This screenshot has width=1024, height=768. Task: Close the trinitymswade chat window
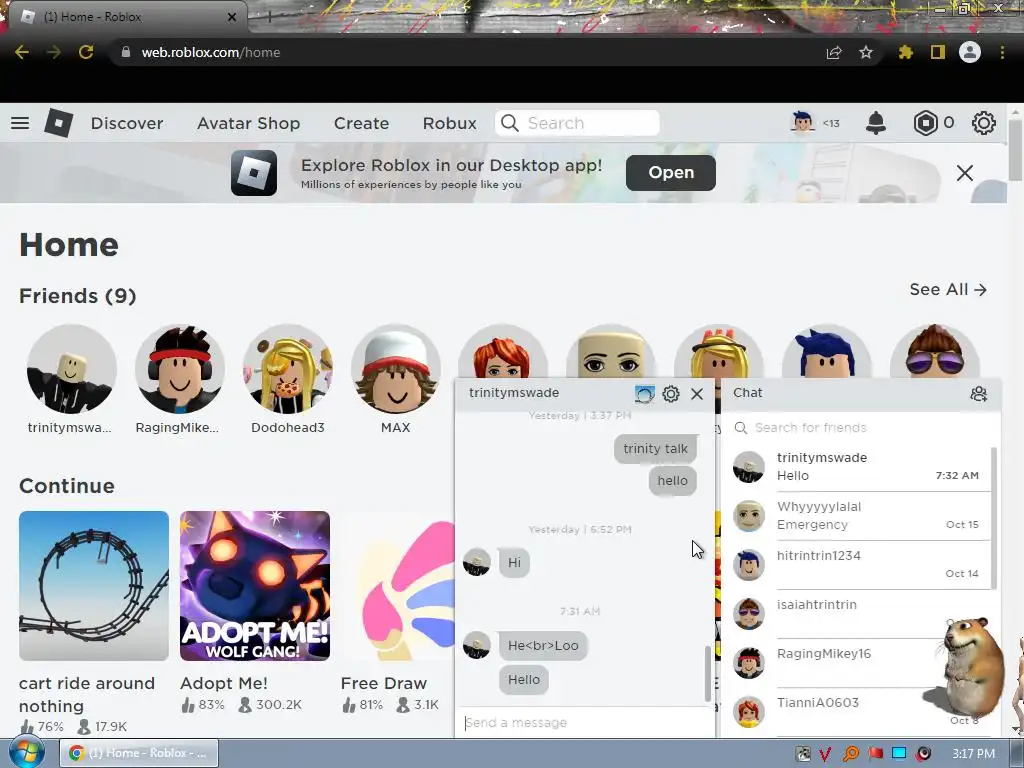(x=697, y=394)
